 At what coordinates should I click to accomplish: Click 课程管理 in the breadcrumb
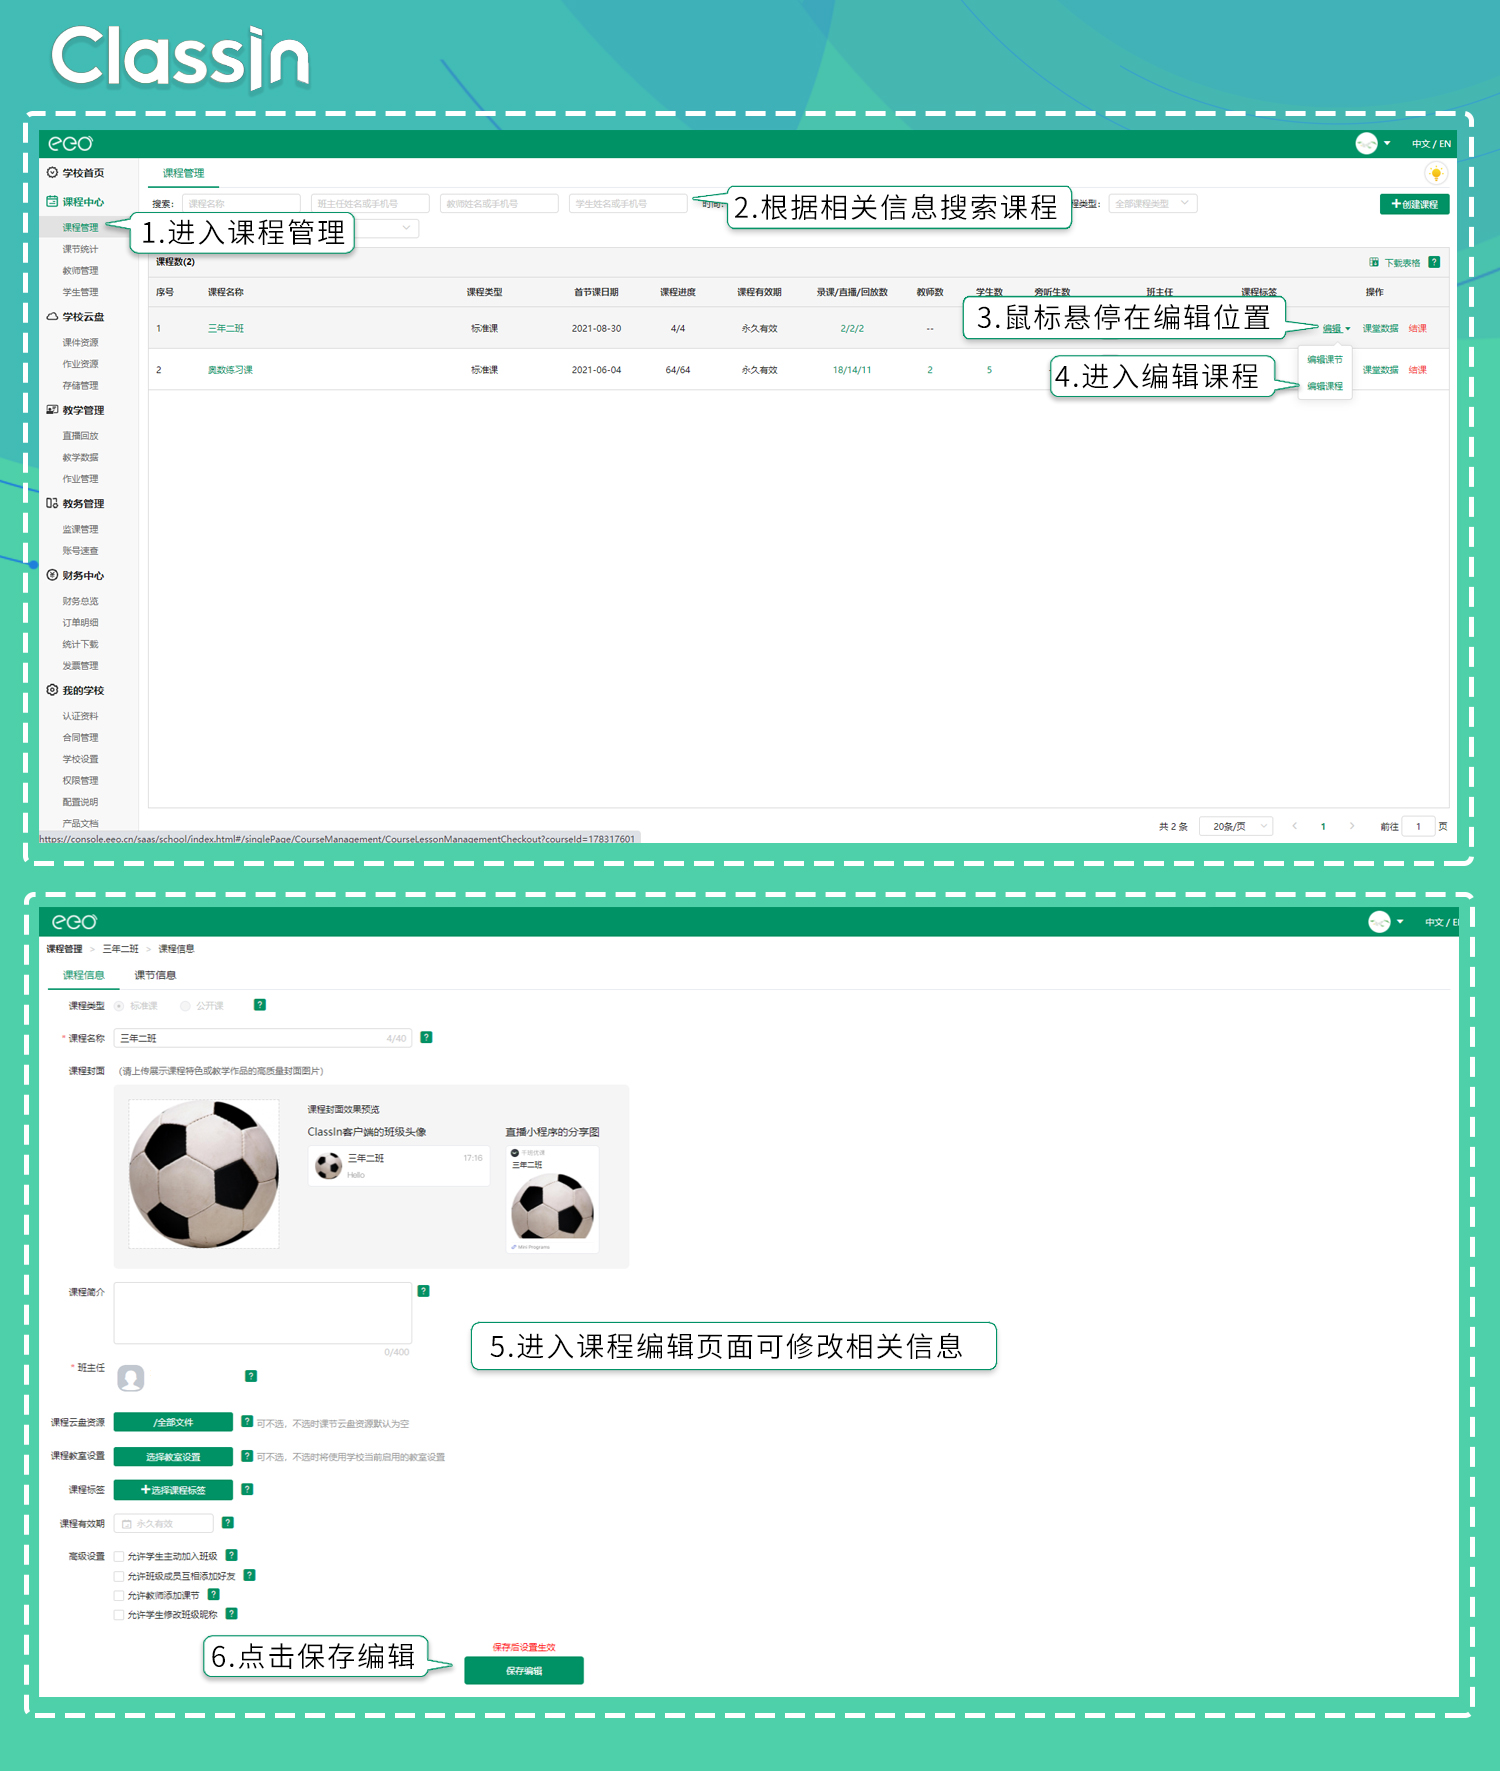[64, 949]
